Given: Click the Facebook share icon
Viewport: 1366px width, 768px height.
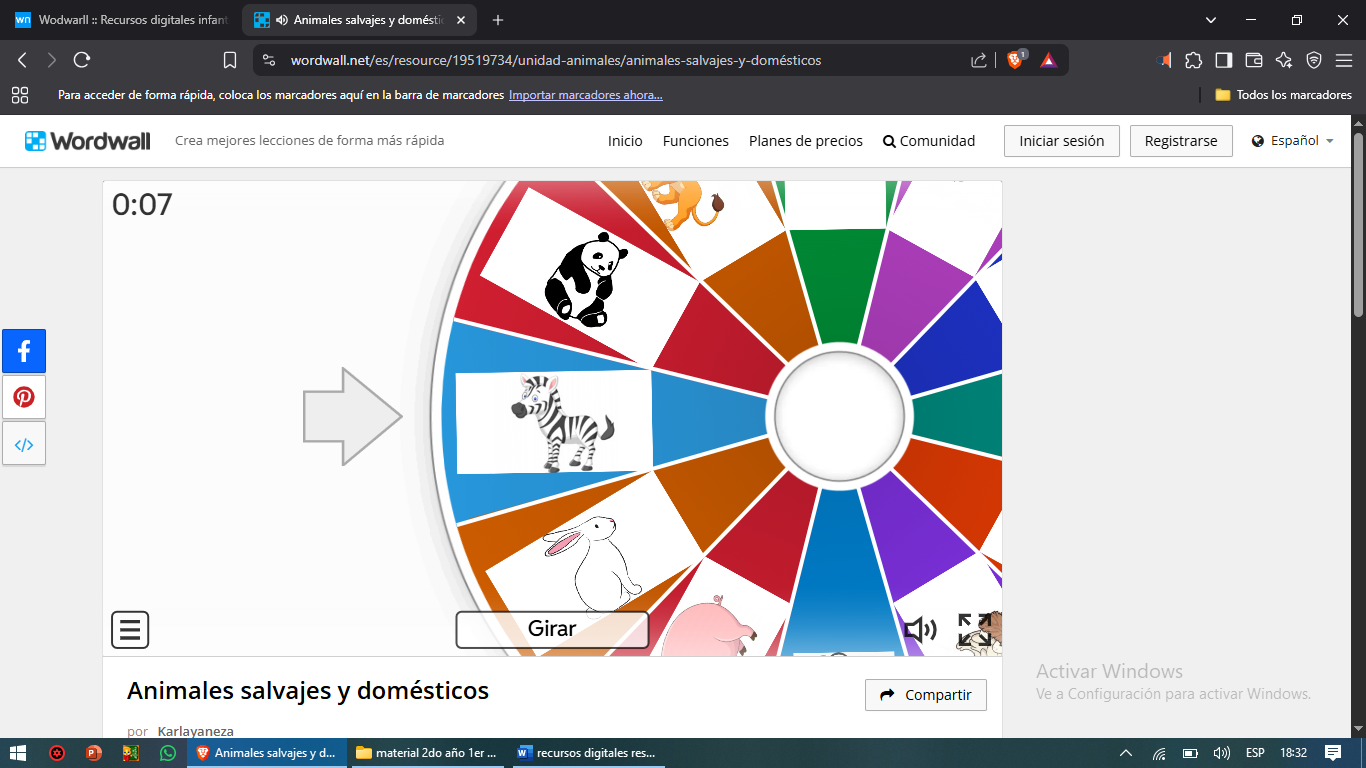Looking at the screenshot, I should (x=24, y=351).
